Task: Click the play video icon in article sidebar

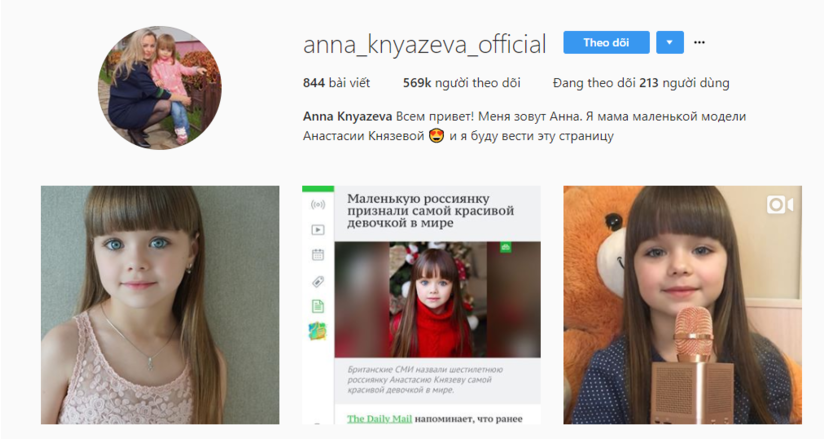Action: coord(318,230)
